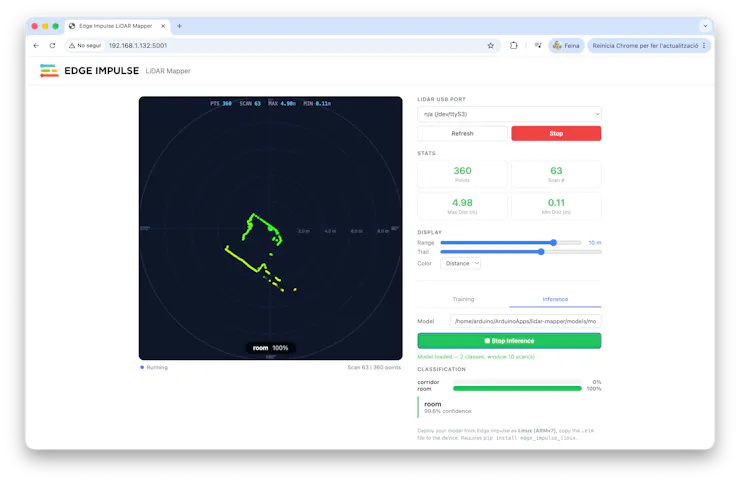Image resolution: width=740 pixels, height=483 pixels.
Task: Click the green Stop Inference button
Action: click(x=509, y=341)
